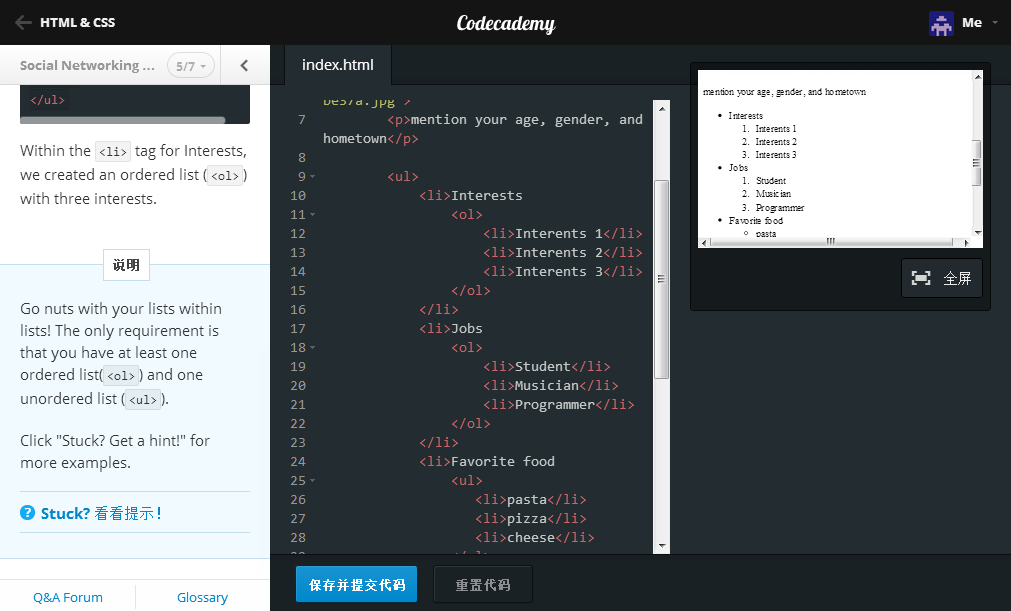Click the preview pane's right scroll arrow
Image resolution: width=1011 pixels, height=611 pixels.
pyautogui.click(x=966, y=241)
